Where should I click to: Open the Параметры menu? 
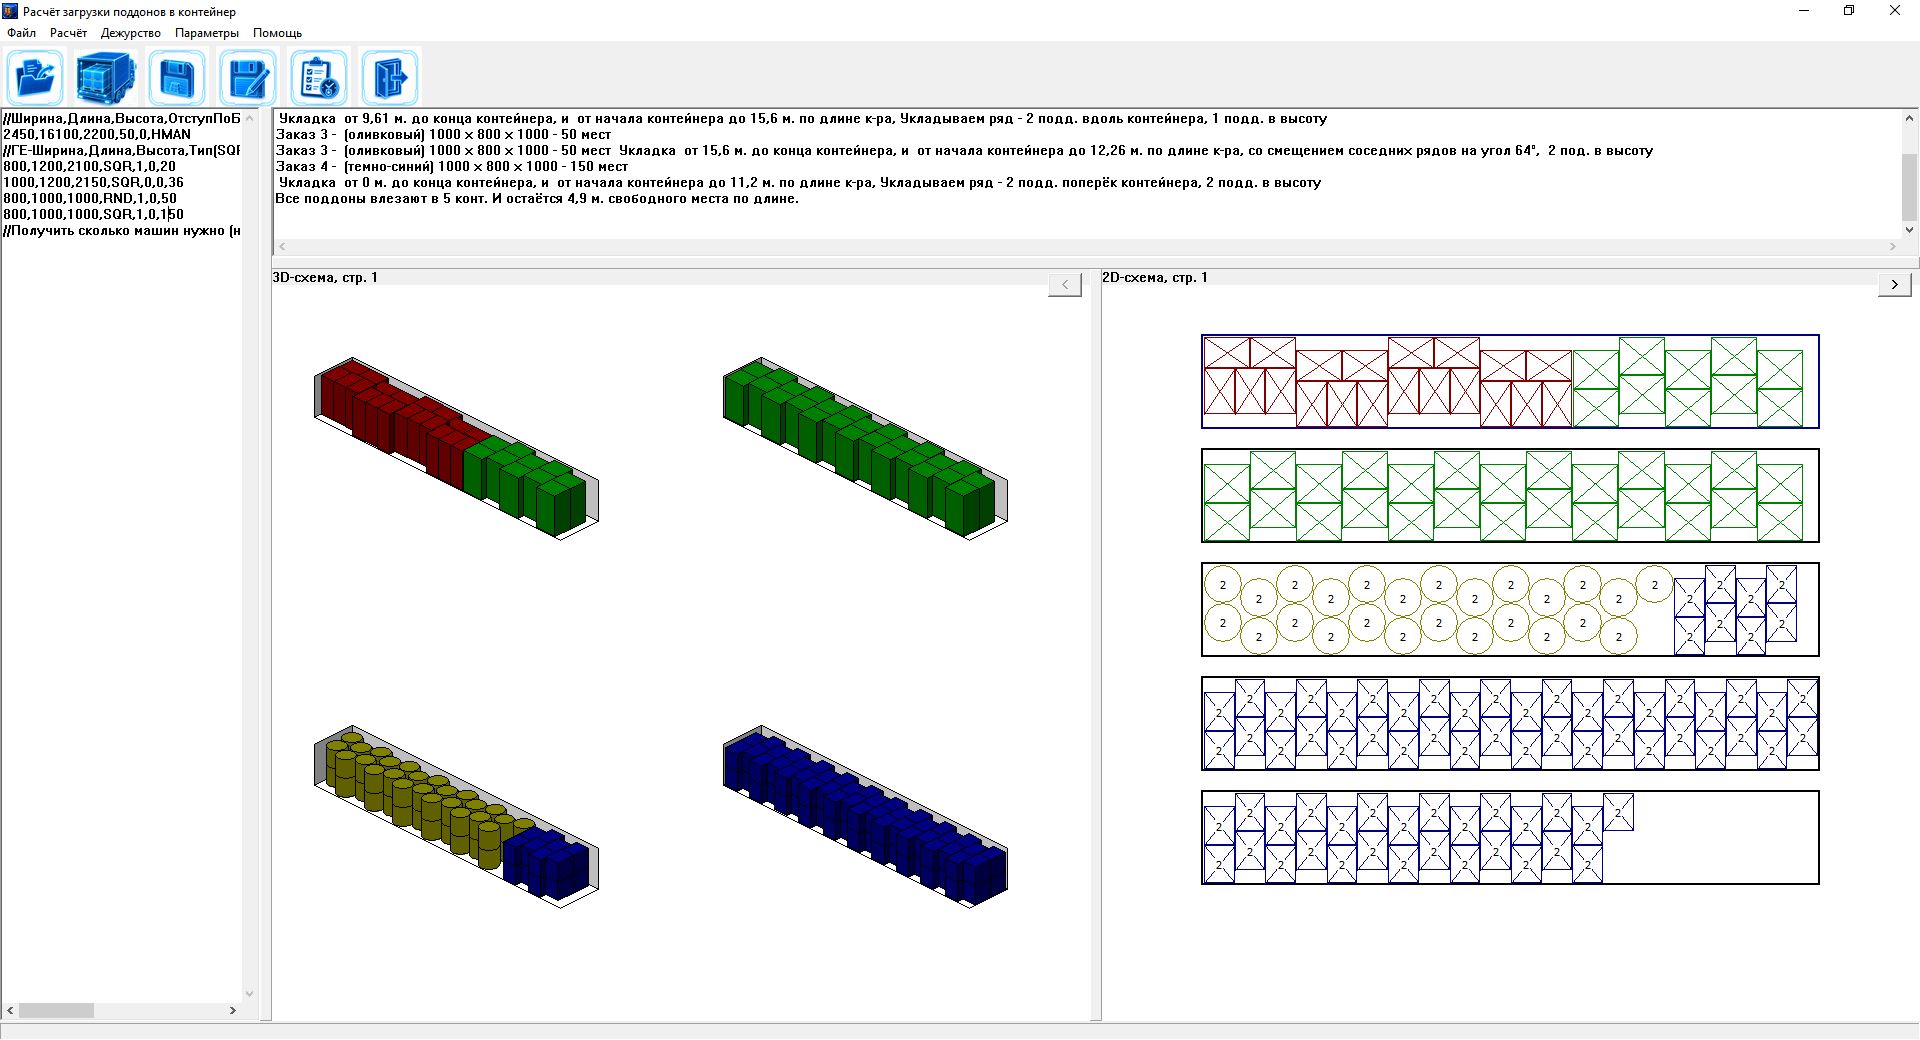pyautogui.click(x=207, y=33)
